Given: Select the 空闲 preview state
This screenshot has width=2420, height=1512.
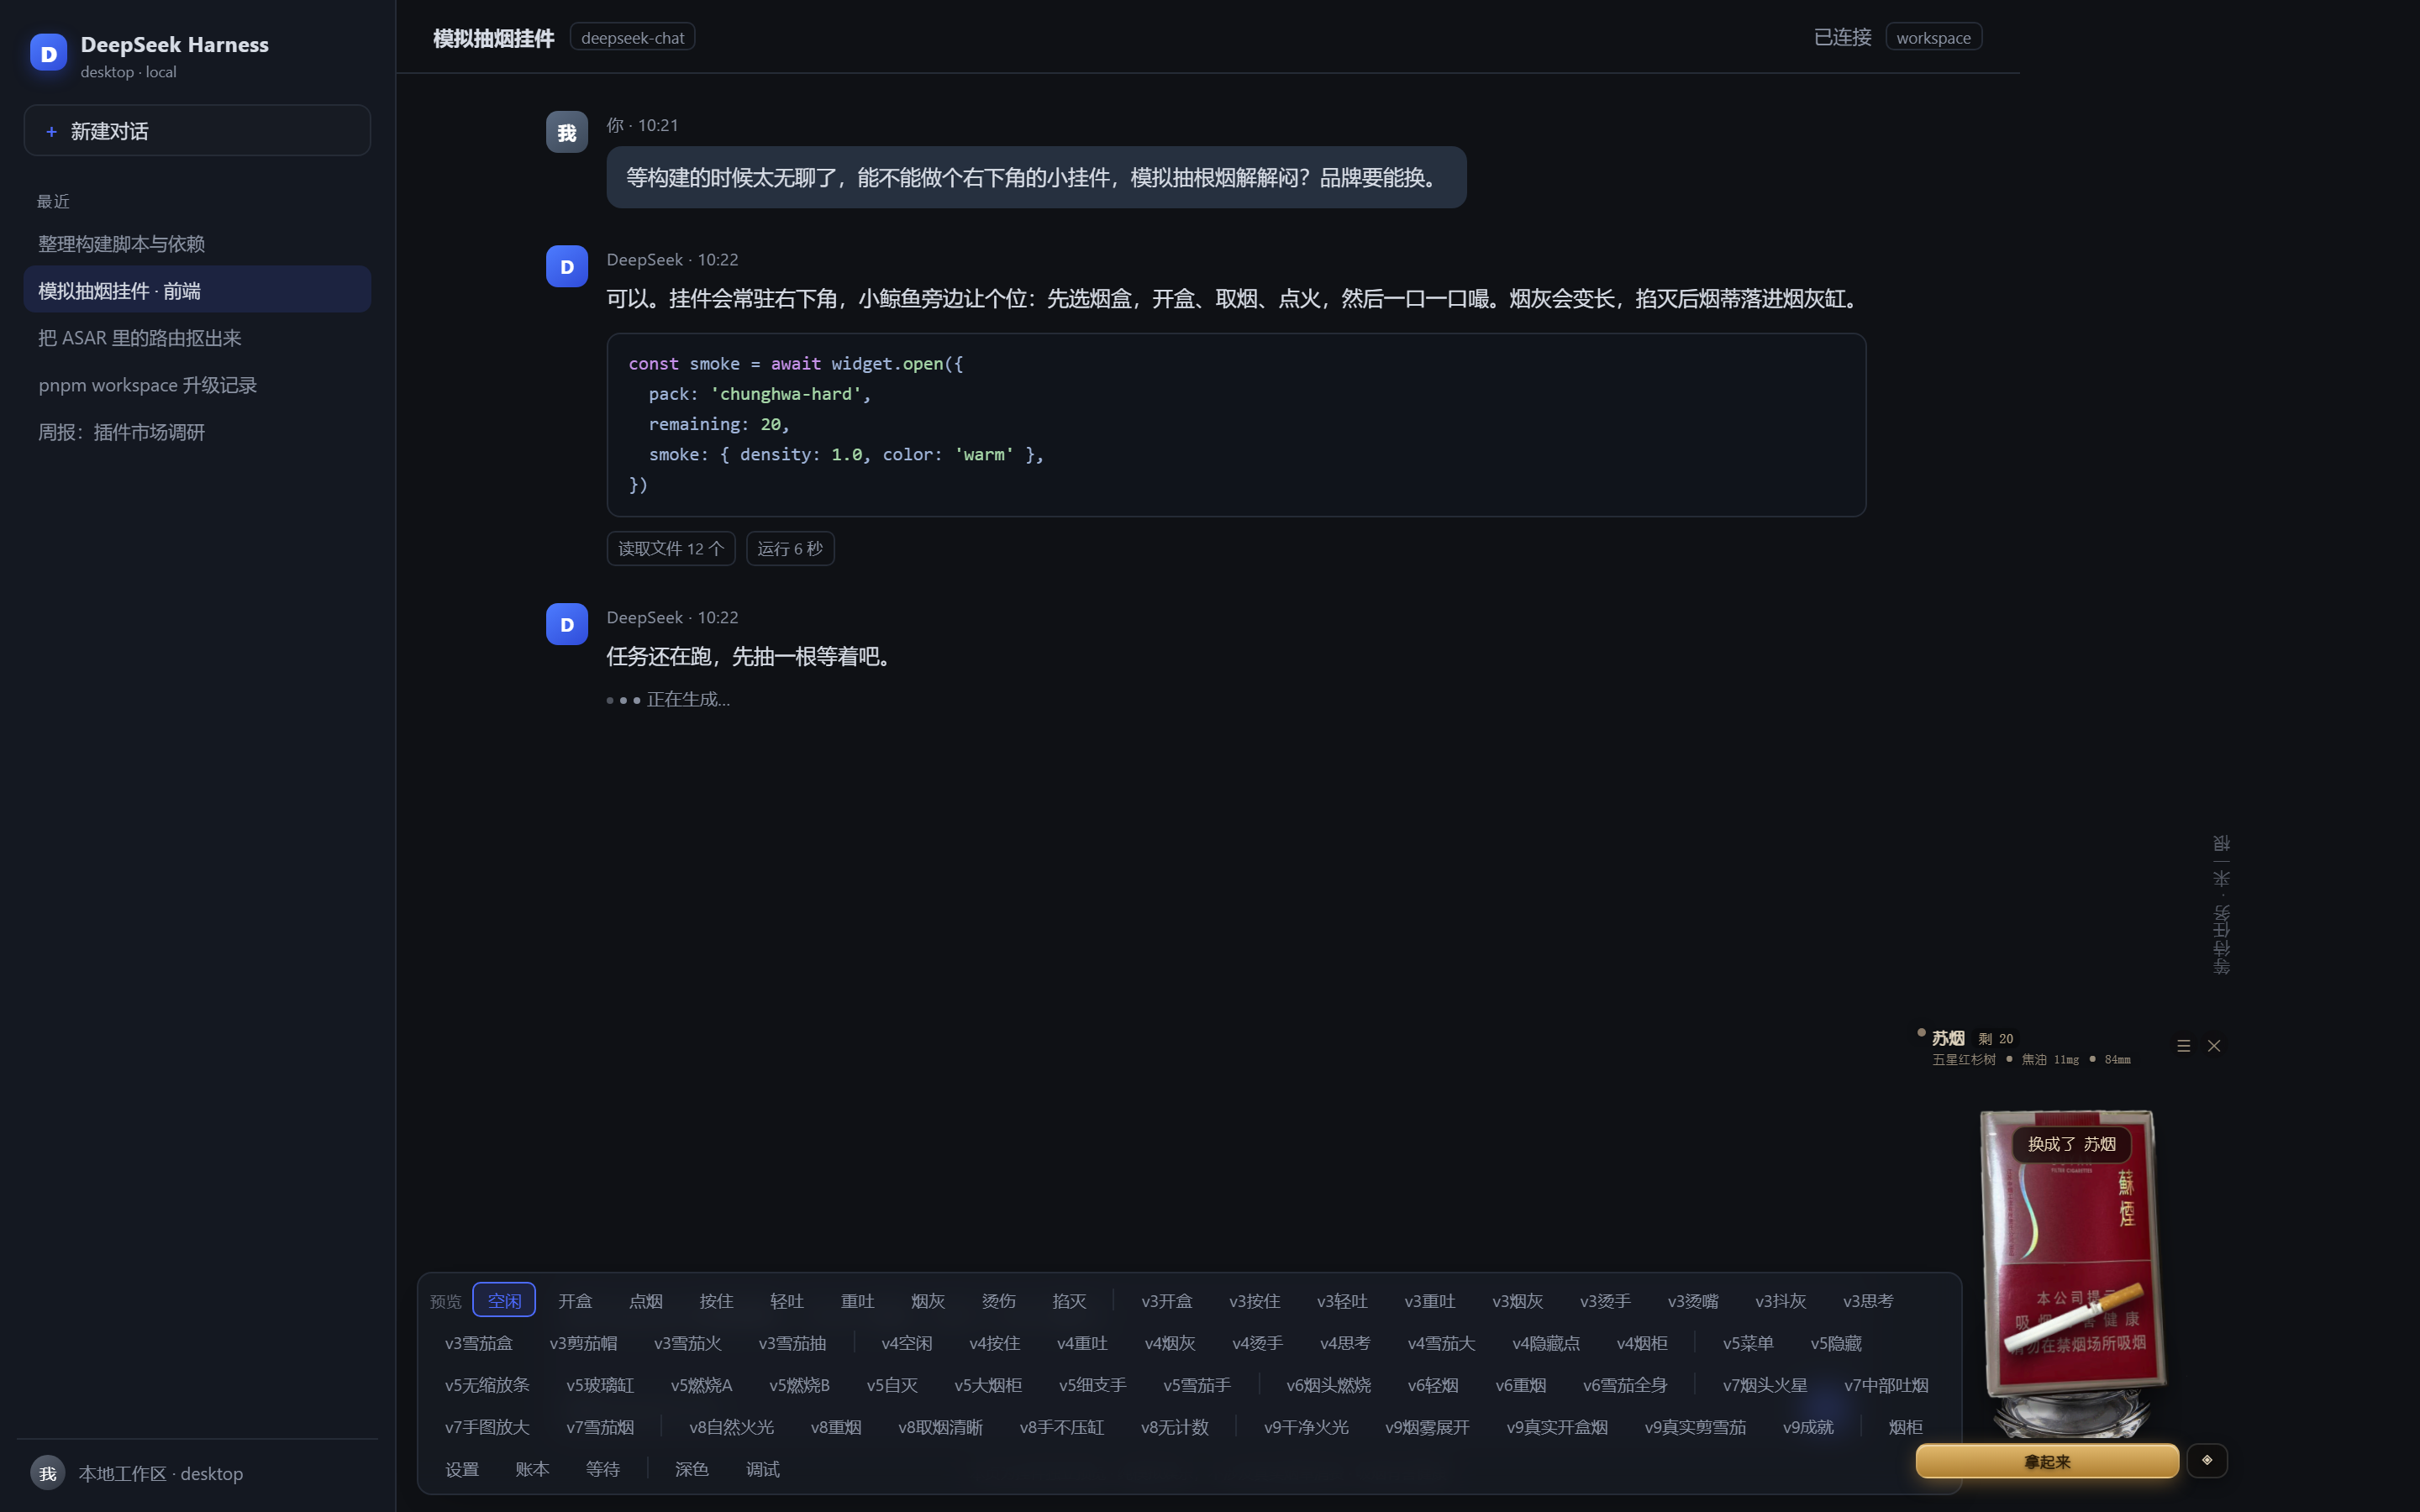Looking at the screenshot, I should click(x=504, y=1300).
